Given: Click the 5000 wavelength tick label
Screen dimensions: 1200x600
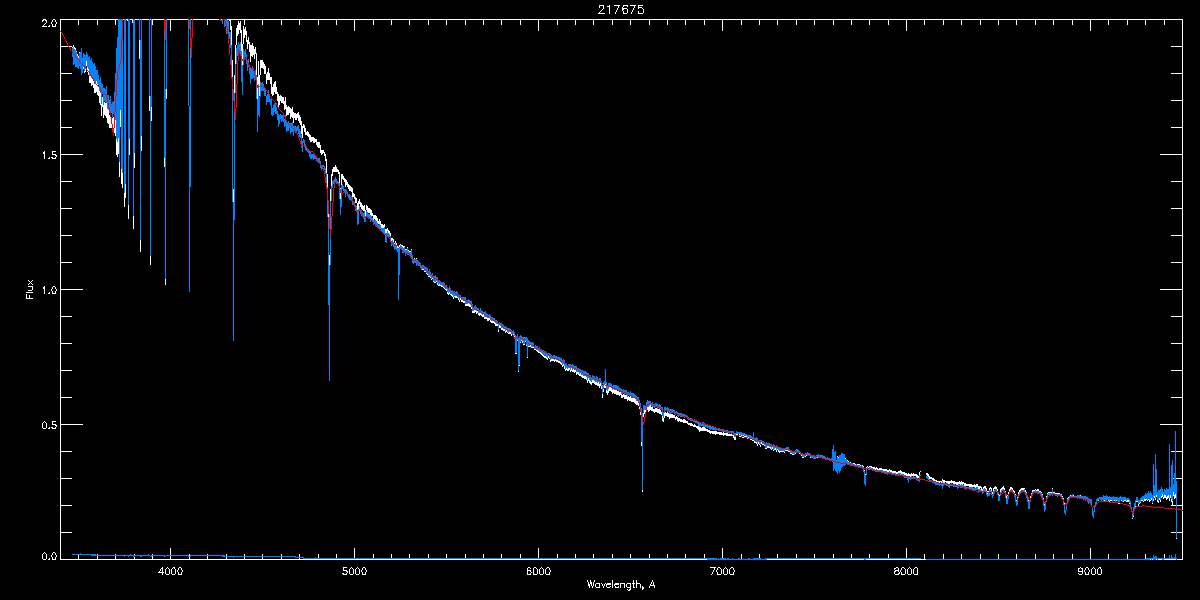Looking at the screenshot, I should 354,571.
